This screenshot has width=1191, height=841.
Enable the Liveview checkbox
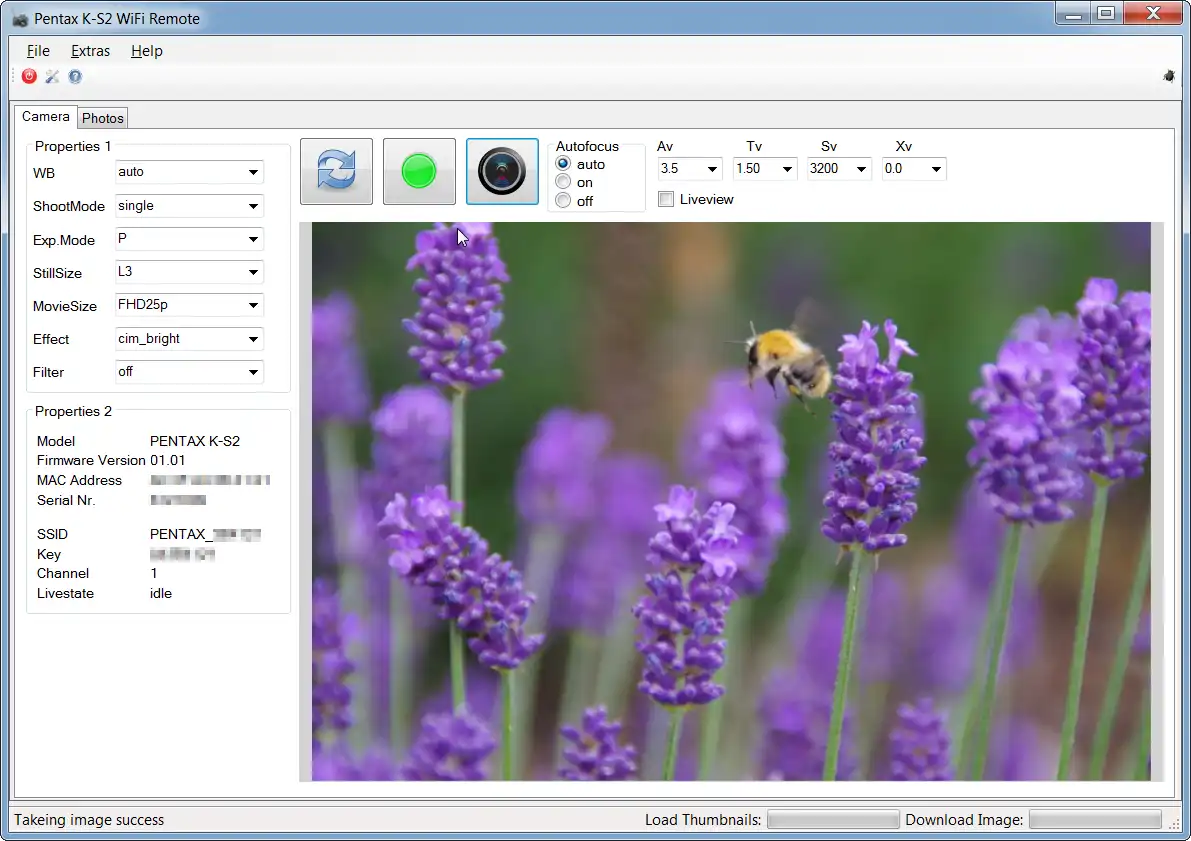click(x=666, y=200)
